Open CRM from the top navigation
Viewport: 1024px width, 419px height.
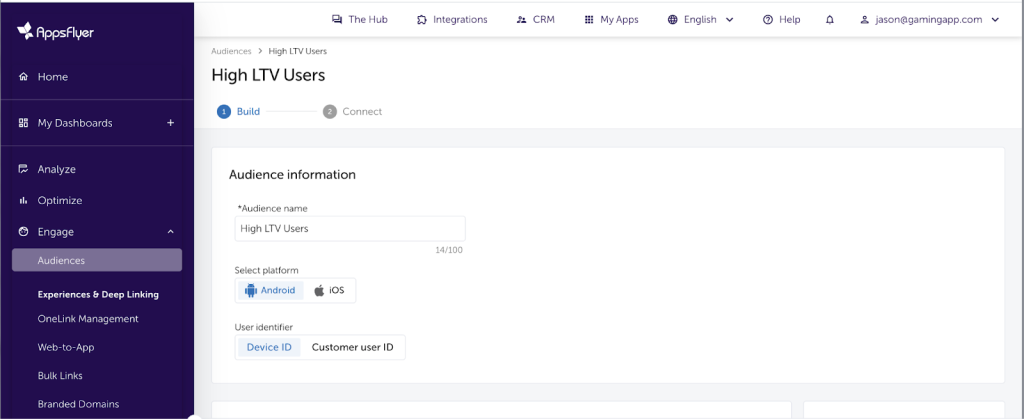pyautogui.click(x=536, y=19)
